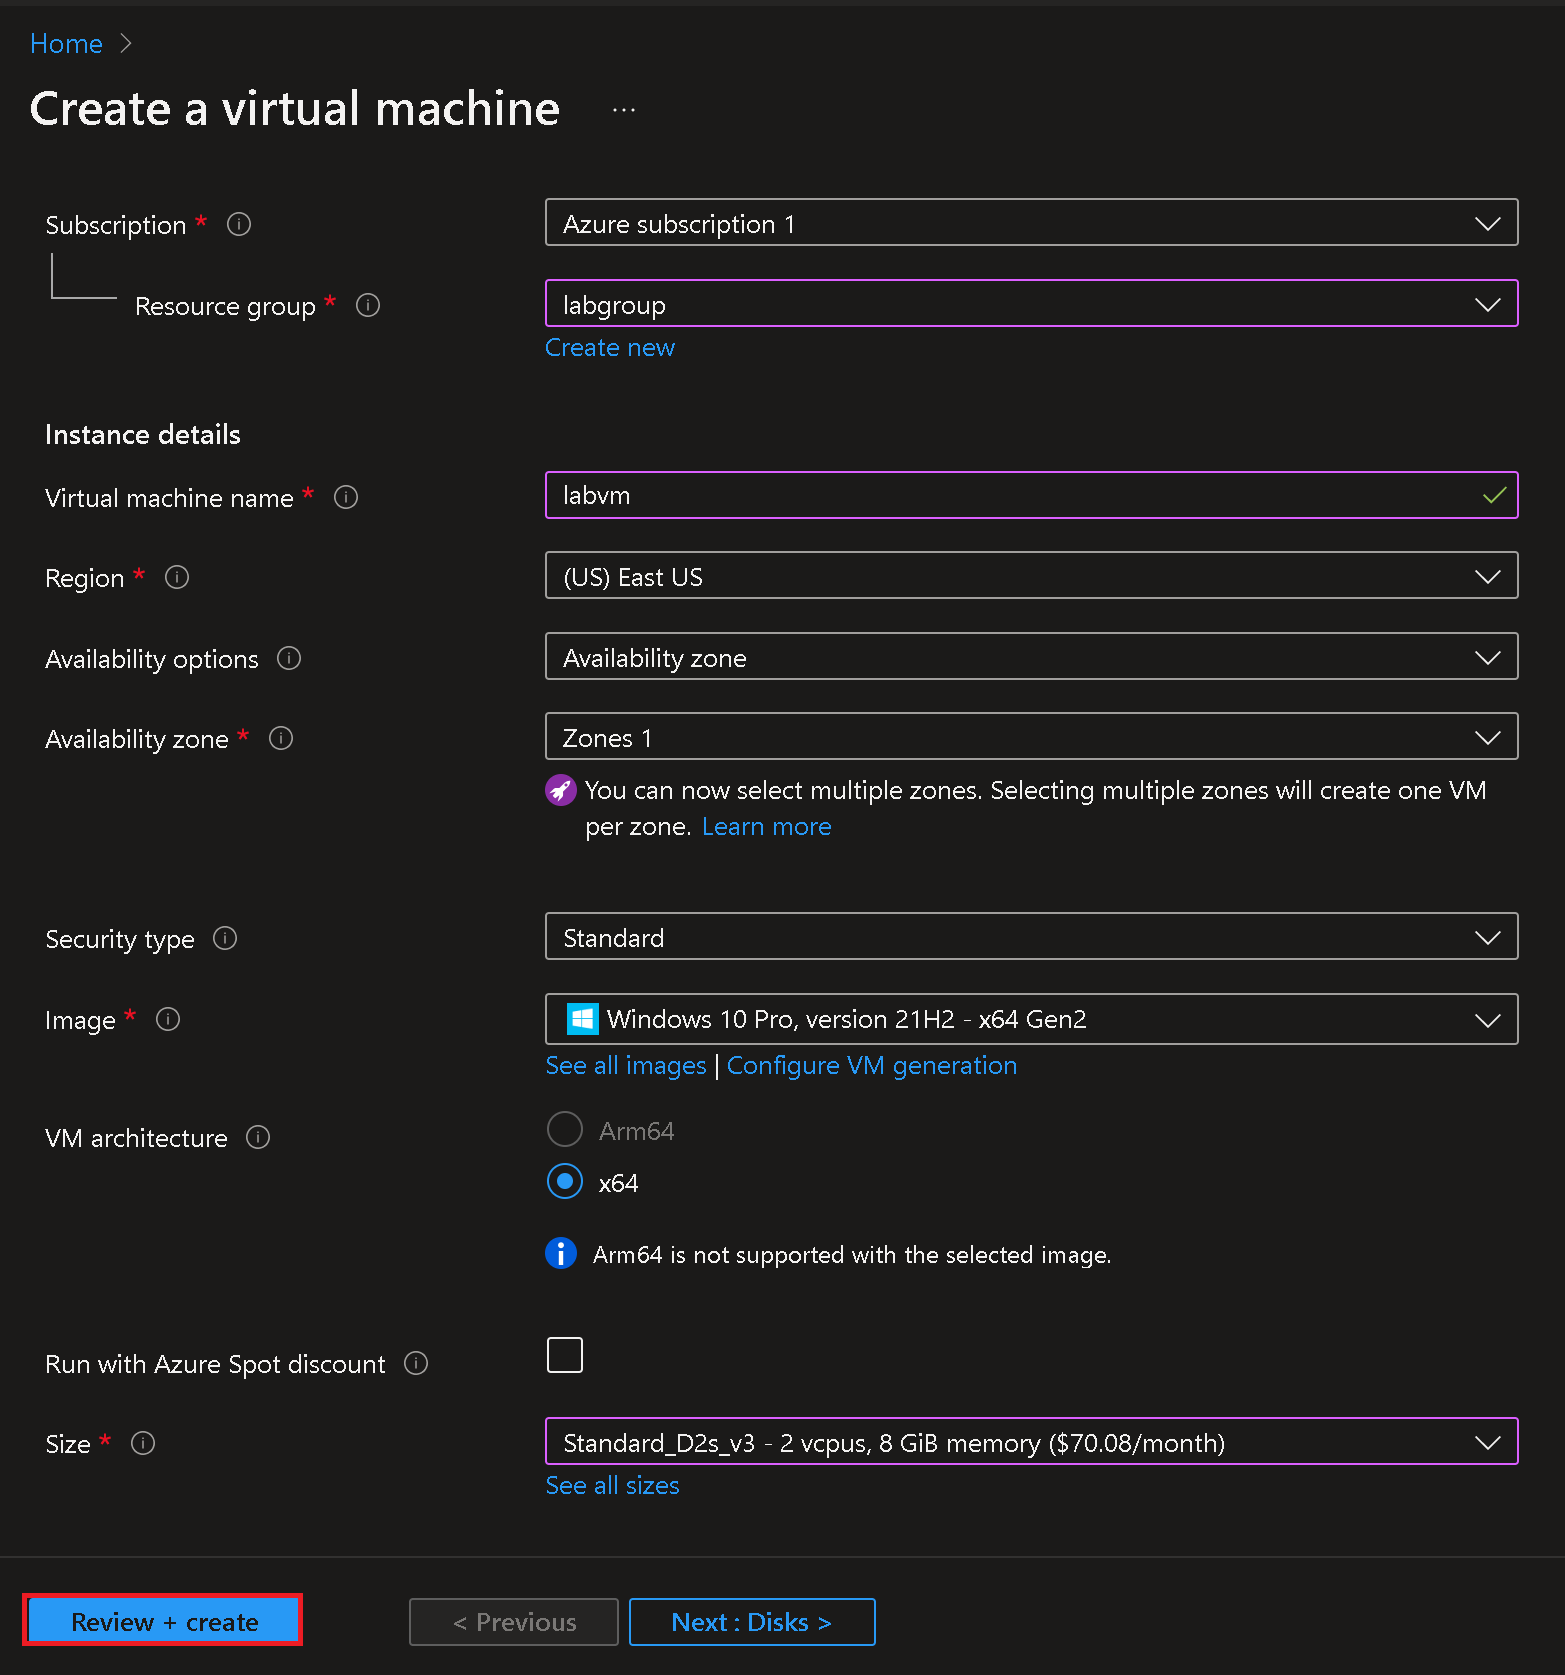This screenshot has height=1675, width=1565.
Task: Open the Region dropdown
Action: click(x=1031, y=576)
